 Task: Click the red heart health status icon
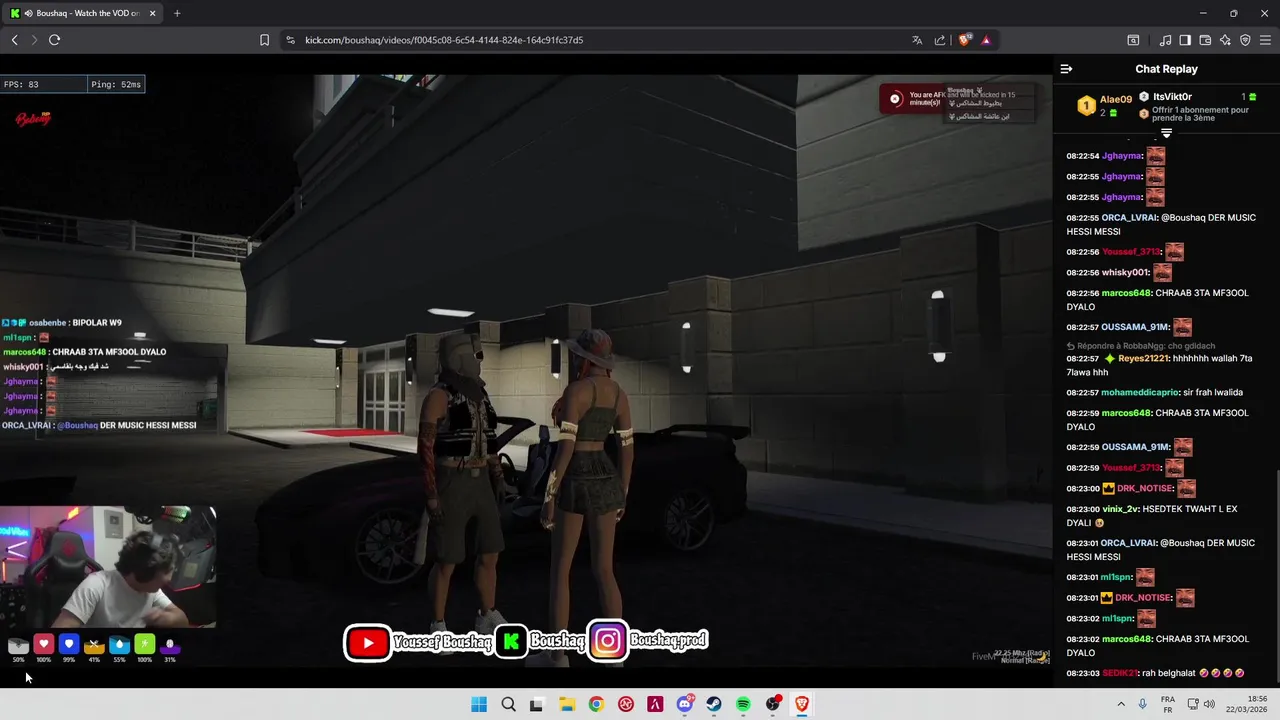tap(43, 644)
